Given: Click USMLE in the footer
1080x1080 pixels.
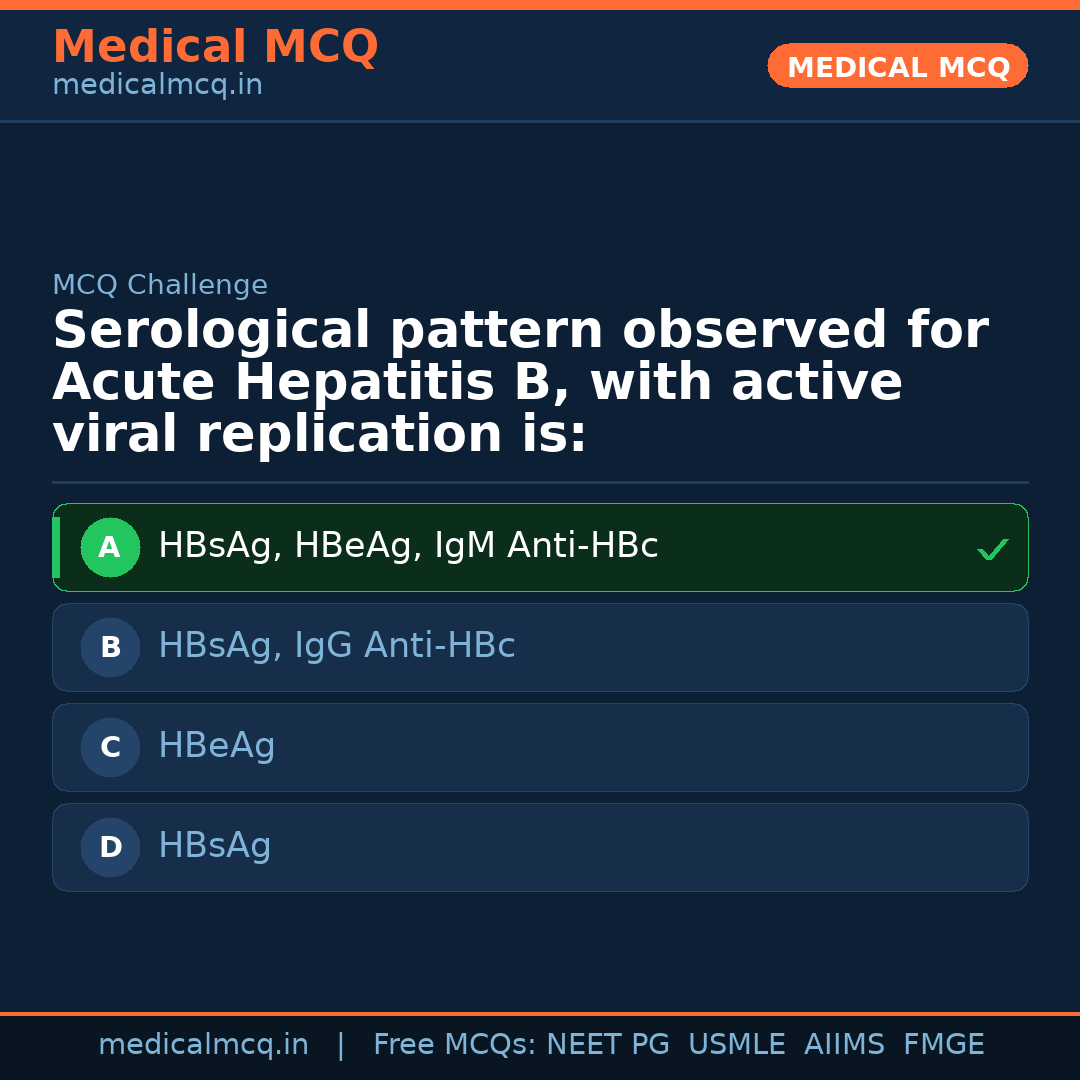Looking at the screenshot, I should pyautogui.click(x=736, y=1045).
